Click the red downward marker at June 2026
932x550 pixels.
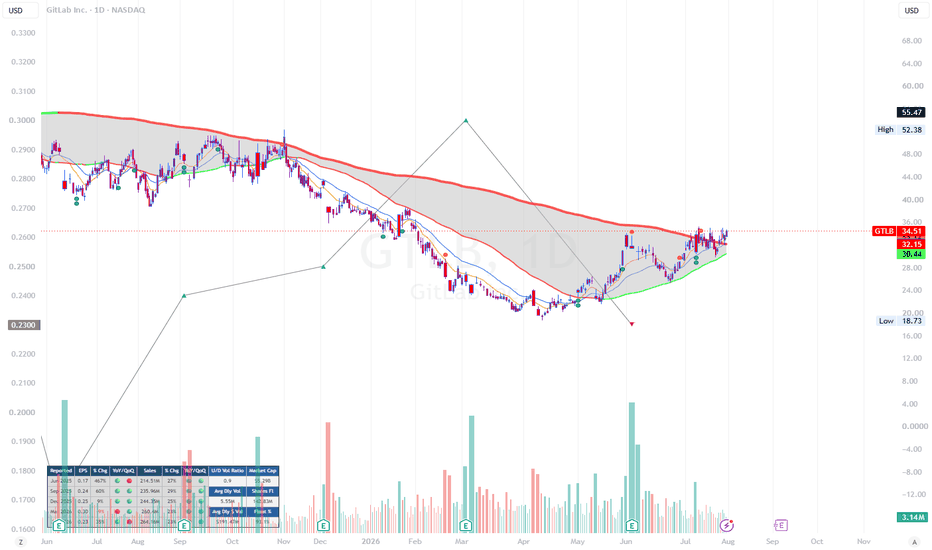632,323
